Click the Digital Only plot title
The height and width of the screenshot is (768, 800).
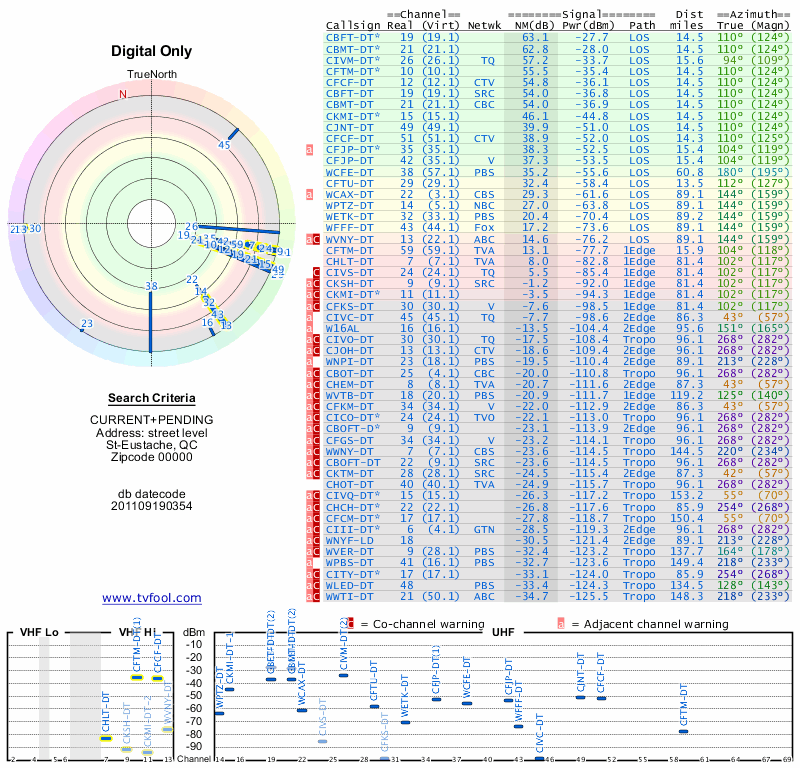(152, 51)
